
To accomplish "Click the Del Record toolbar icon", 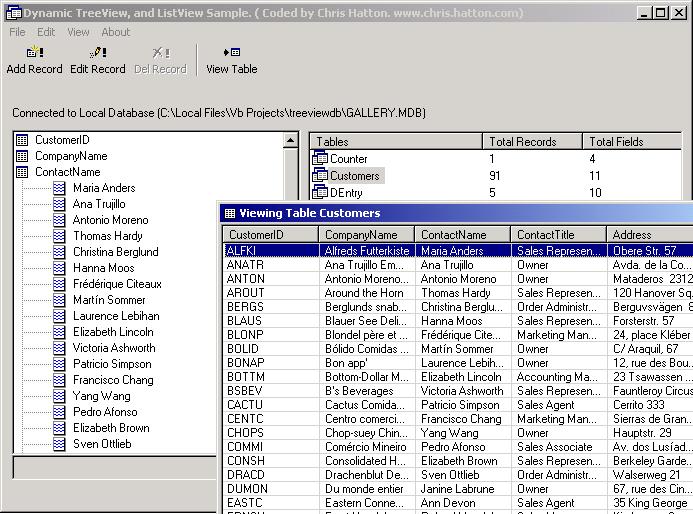I will click(160, 53).
